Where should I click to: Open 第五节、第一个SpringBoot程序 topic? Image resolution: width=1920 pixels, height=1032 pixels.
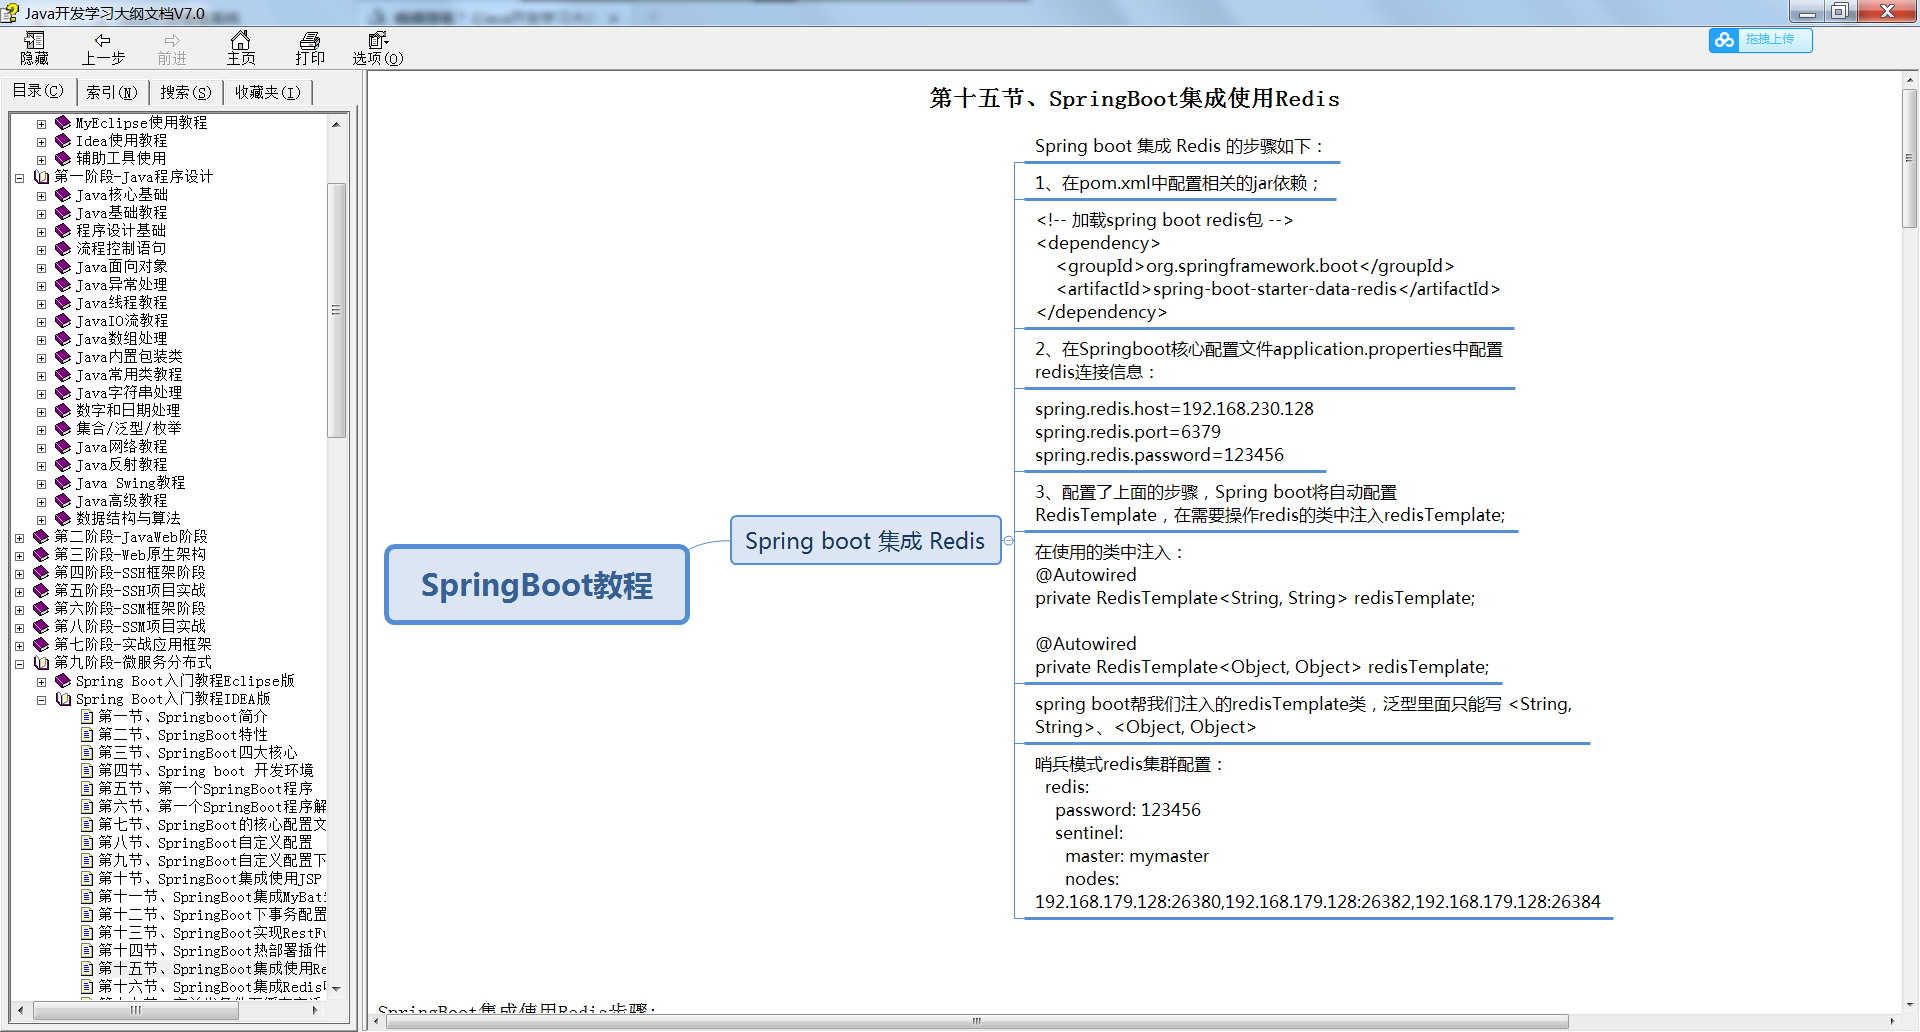pyautogui.click(x=205, y=789)
